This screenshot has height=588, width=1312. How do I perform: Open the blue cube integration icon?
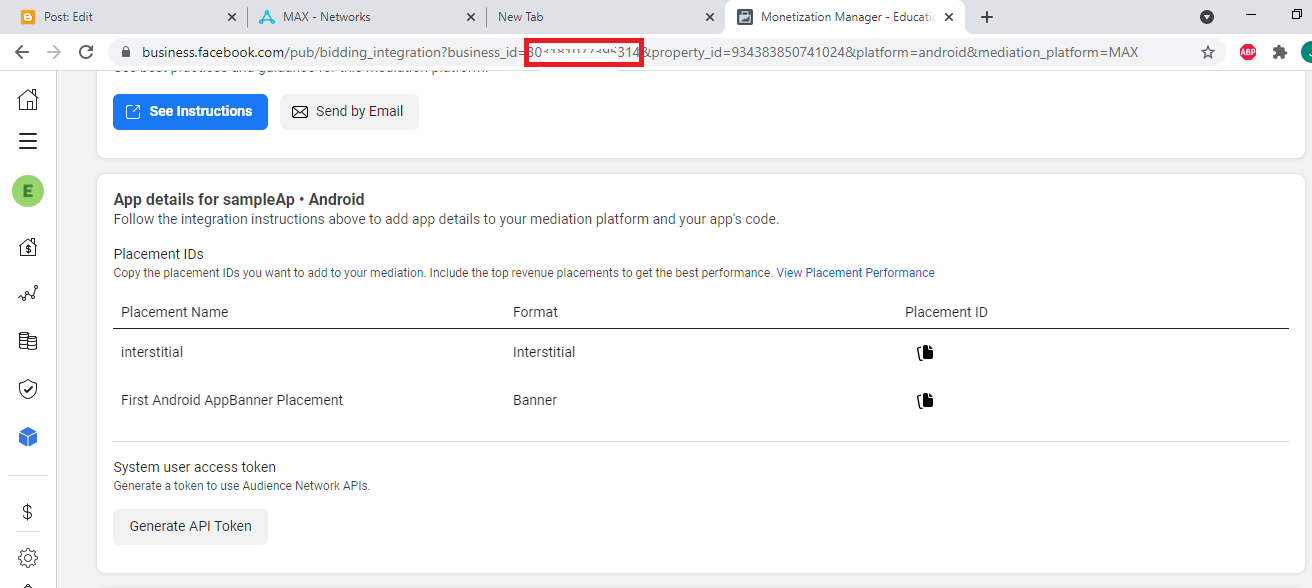(28, 437)
